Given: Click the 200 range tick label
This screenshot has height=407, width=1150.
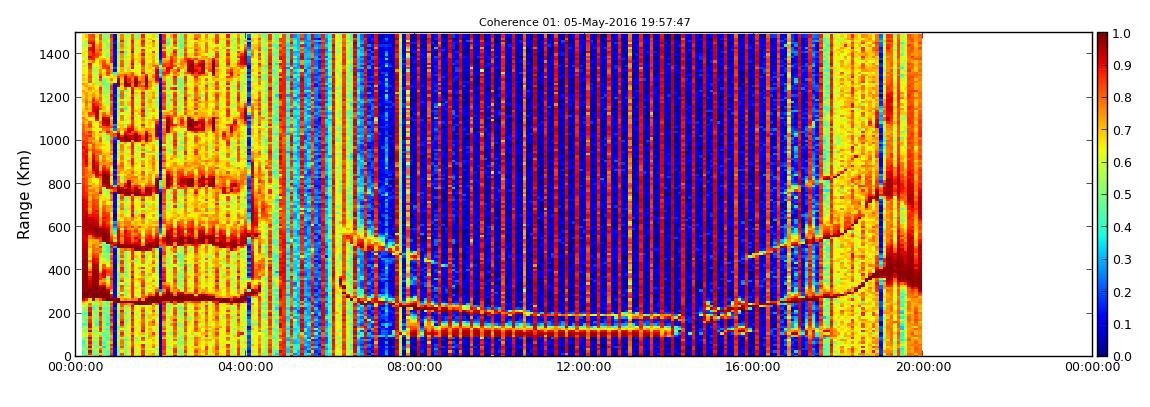Looking at the screenshot, I should click(61, 314).
